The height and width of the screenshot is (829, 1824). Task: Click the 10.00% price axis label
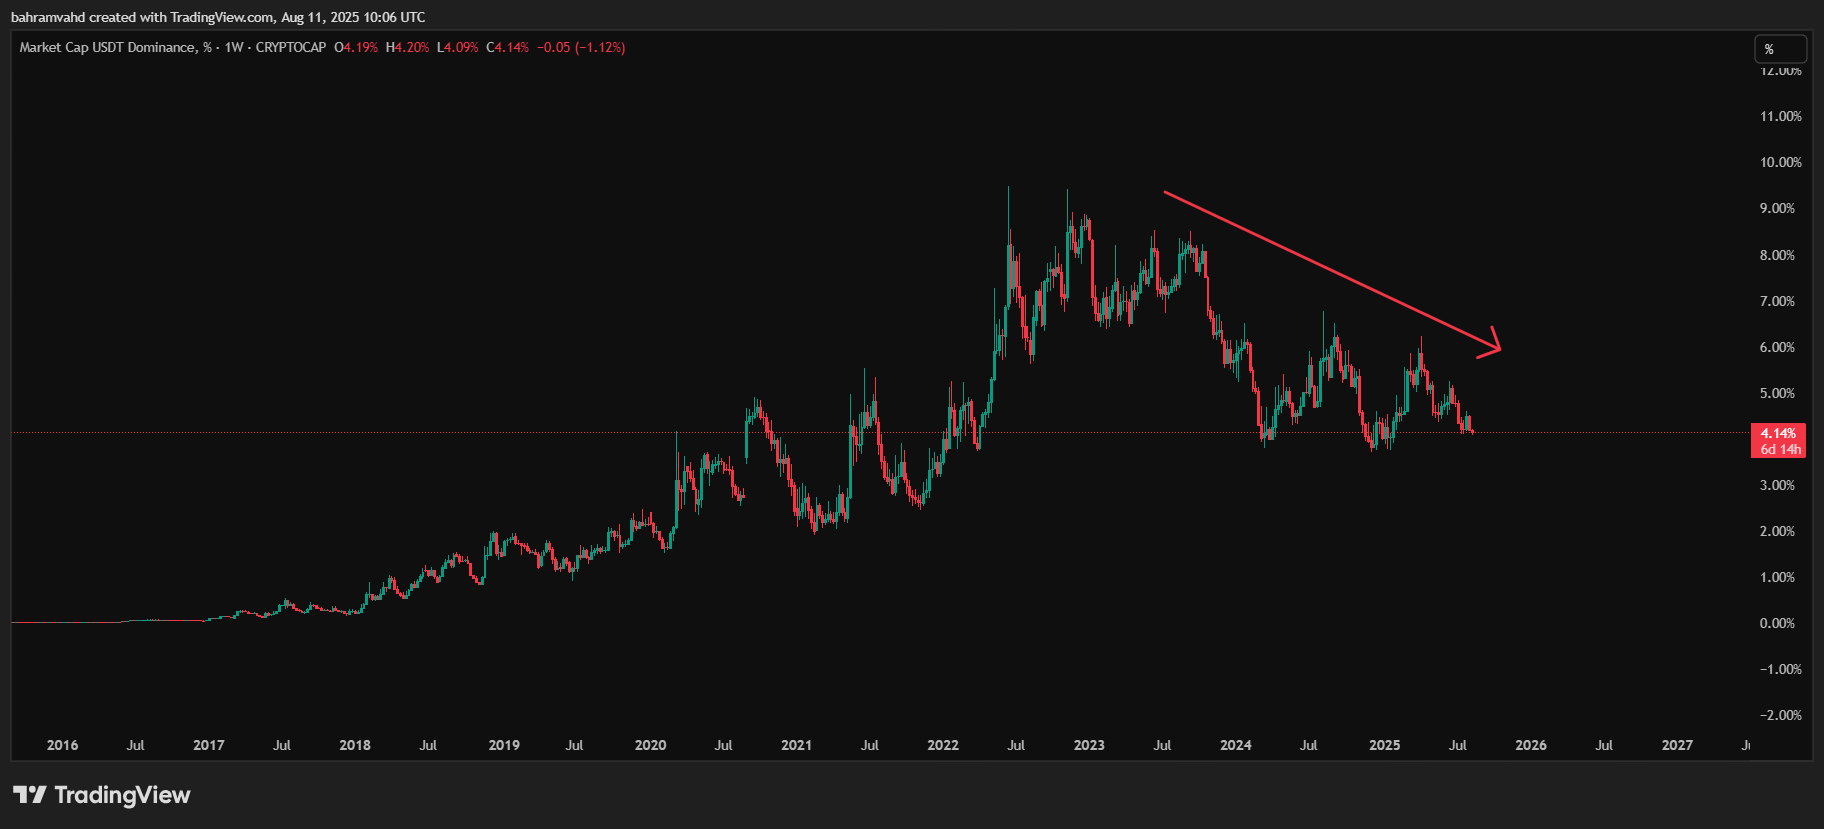[1780, 162]
